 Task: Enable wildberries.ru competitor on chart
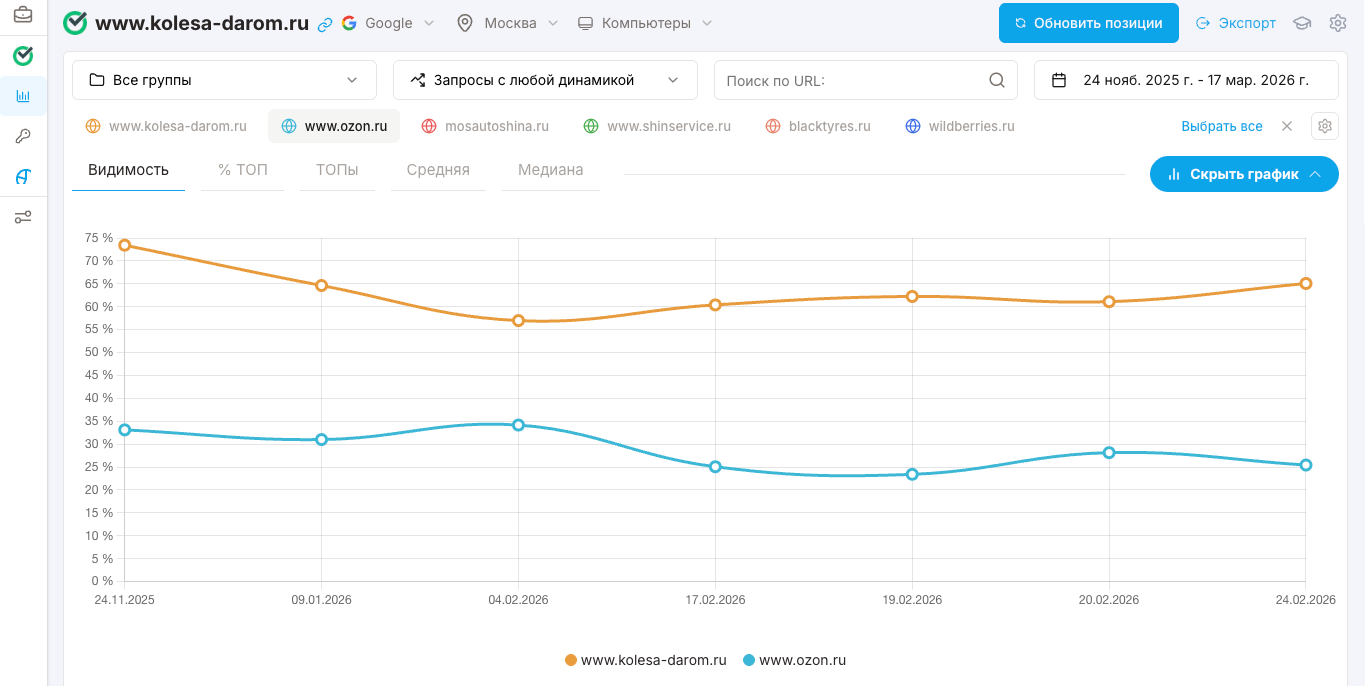coord(959,126)
